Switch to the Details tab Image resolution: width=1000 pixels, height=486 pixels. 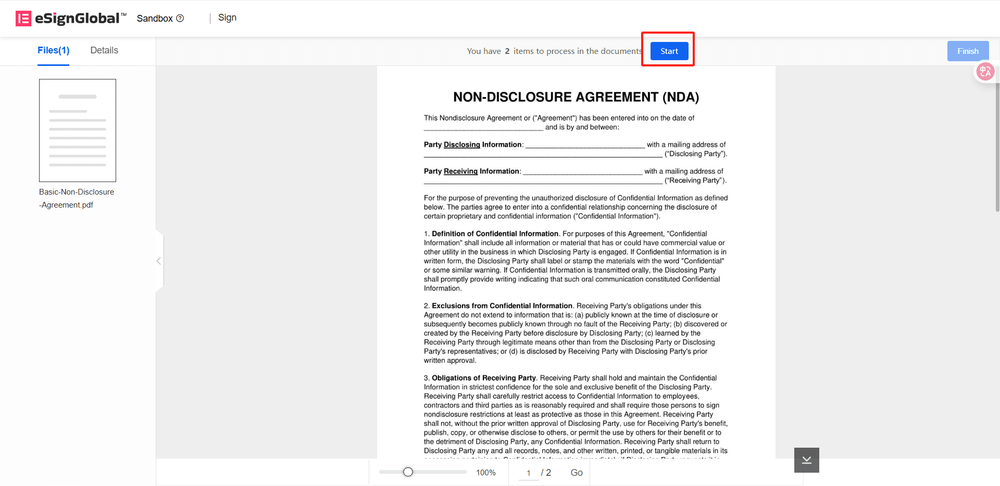click(104, 50)
